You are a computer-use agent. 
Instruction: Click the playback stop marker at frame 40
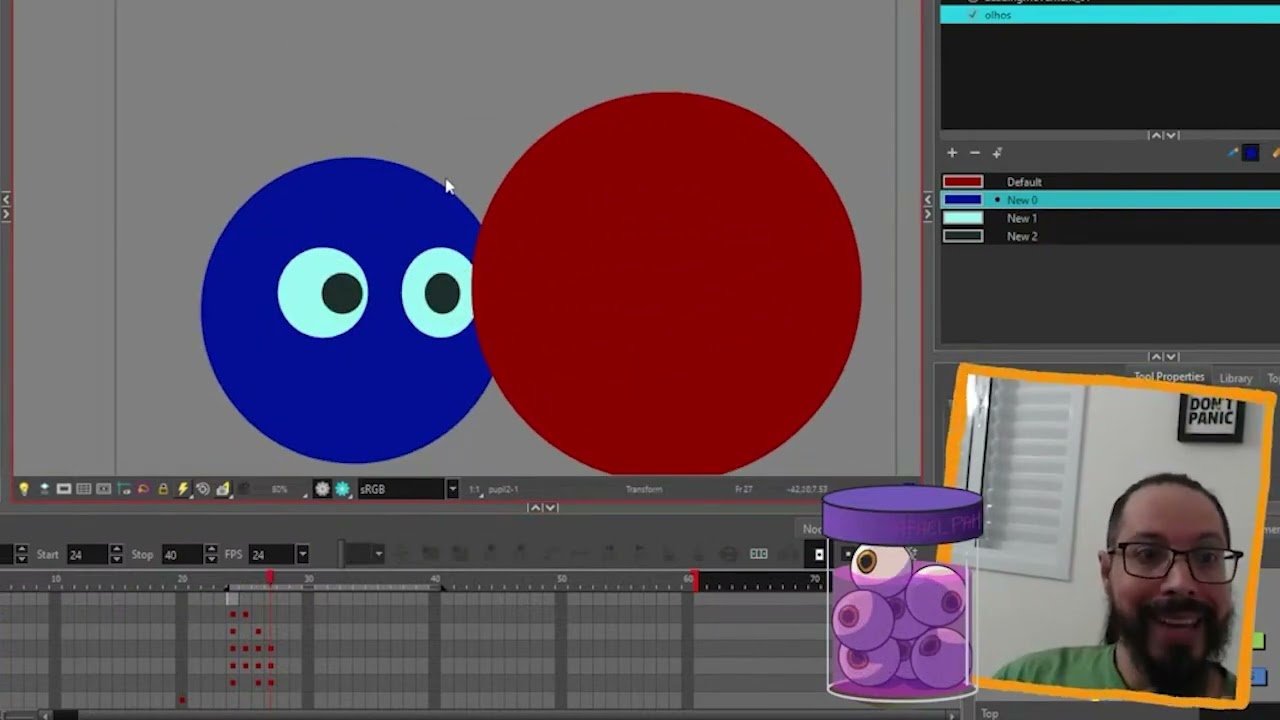[x=441, y=587]
